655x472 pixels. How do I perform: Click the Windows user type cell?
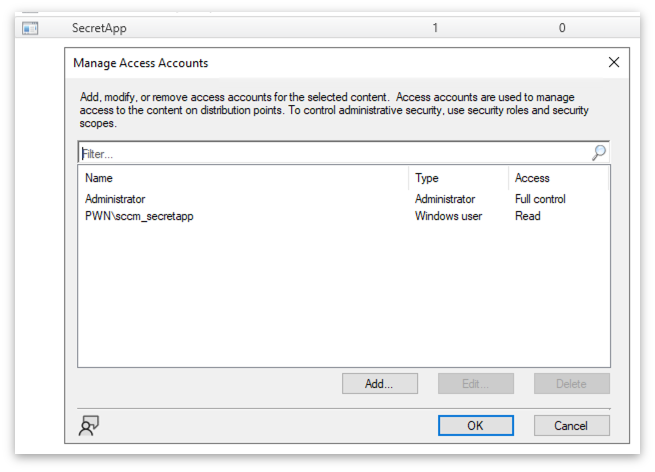[x=447, y=216]
